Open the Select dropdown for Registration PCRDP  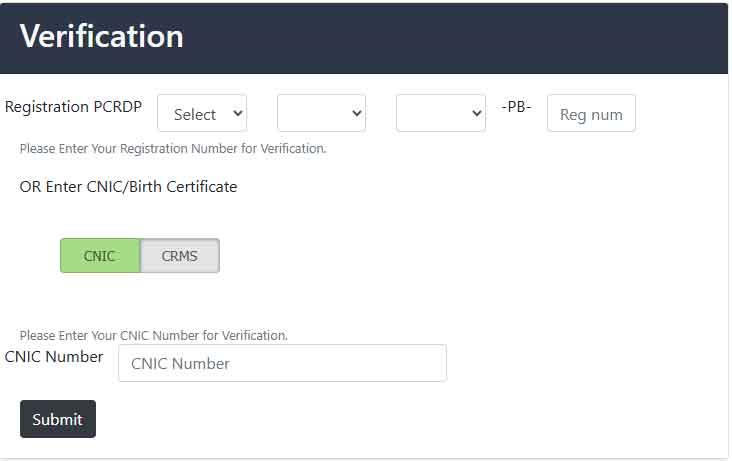(201, 113)
